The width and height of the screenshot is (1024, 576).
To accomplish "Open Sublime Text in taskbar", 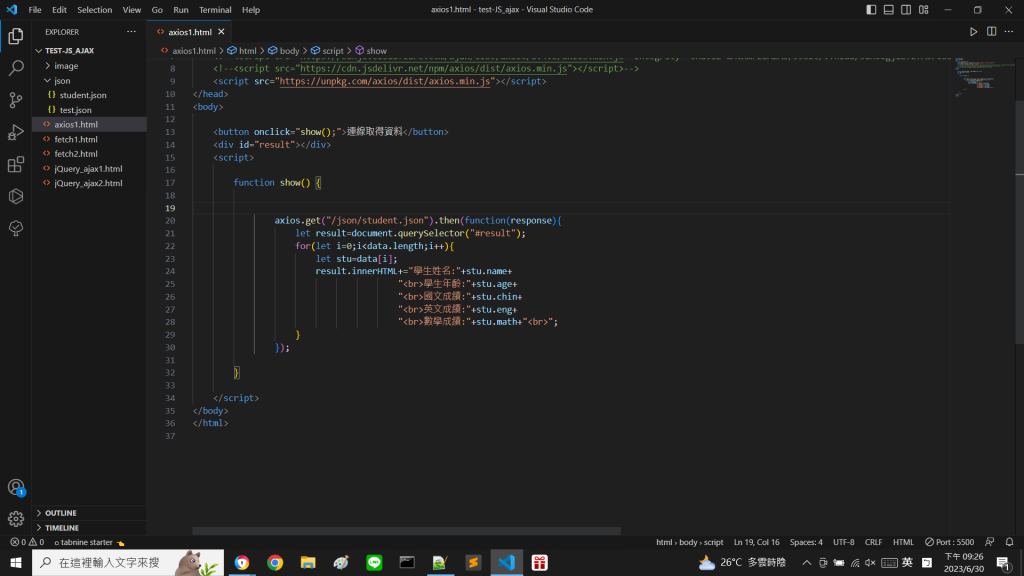I will pos(473,562).
